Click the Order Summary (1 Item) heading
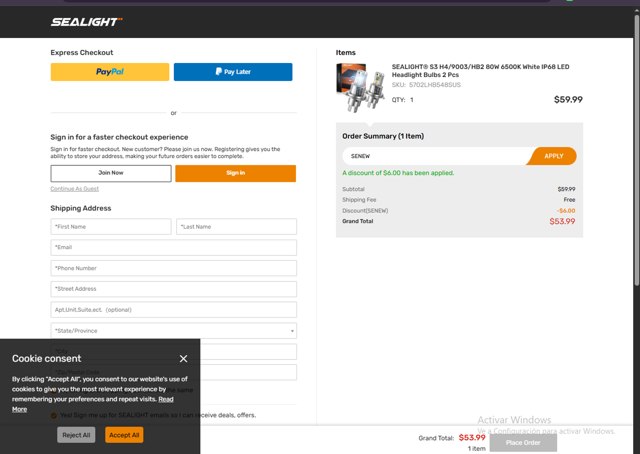This screenshot has width=640, height=454. pos(383,136)
